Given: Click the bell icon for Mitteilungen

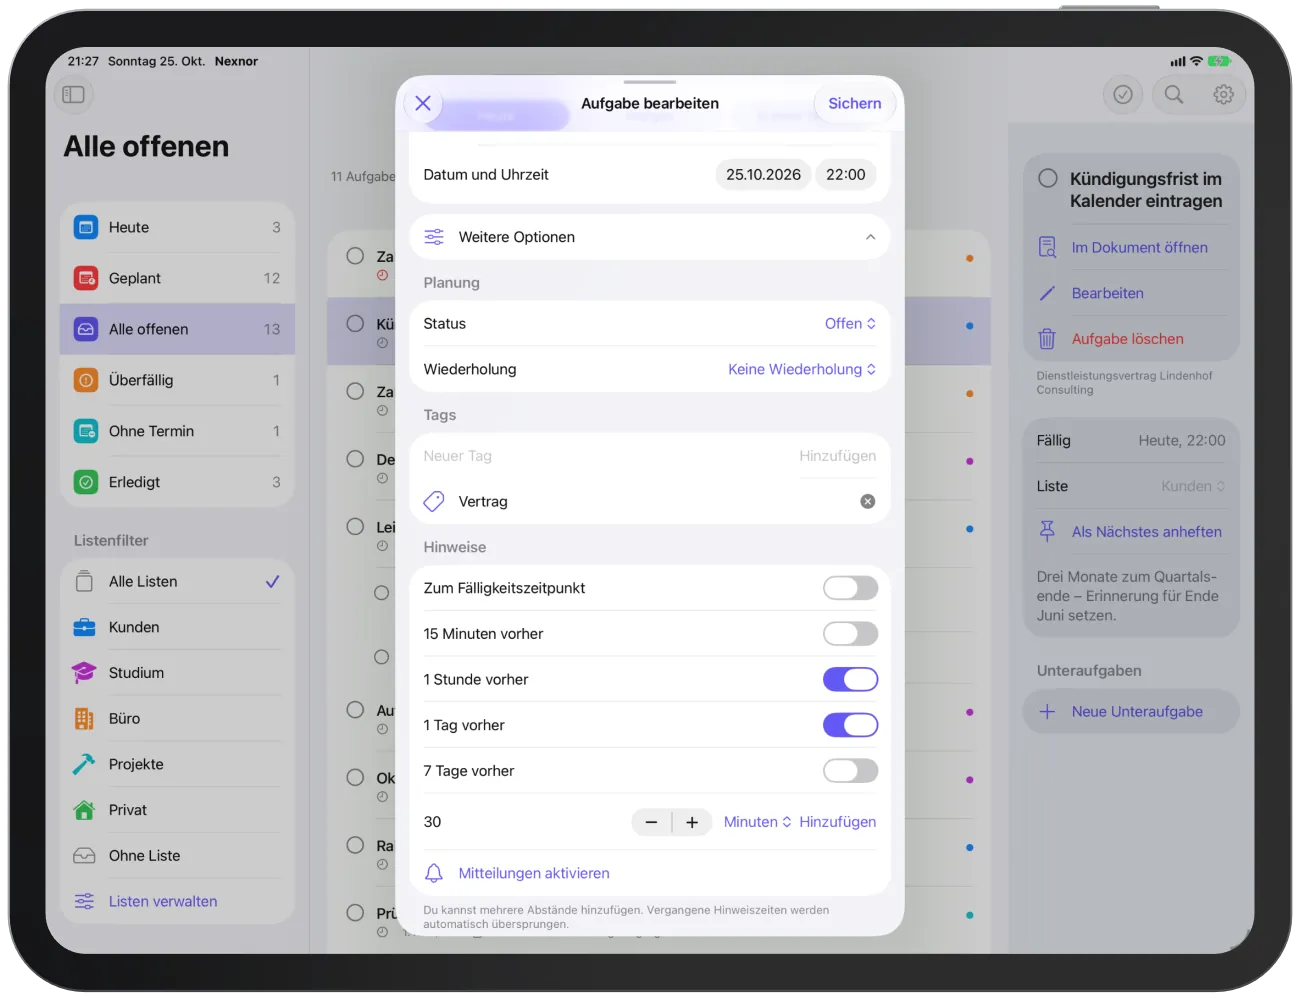Looking at the screenshot, I should coord(434,873).
